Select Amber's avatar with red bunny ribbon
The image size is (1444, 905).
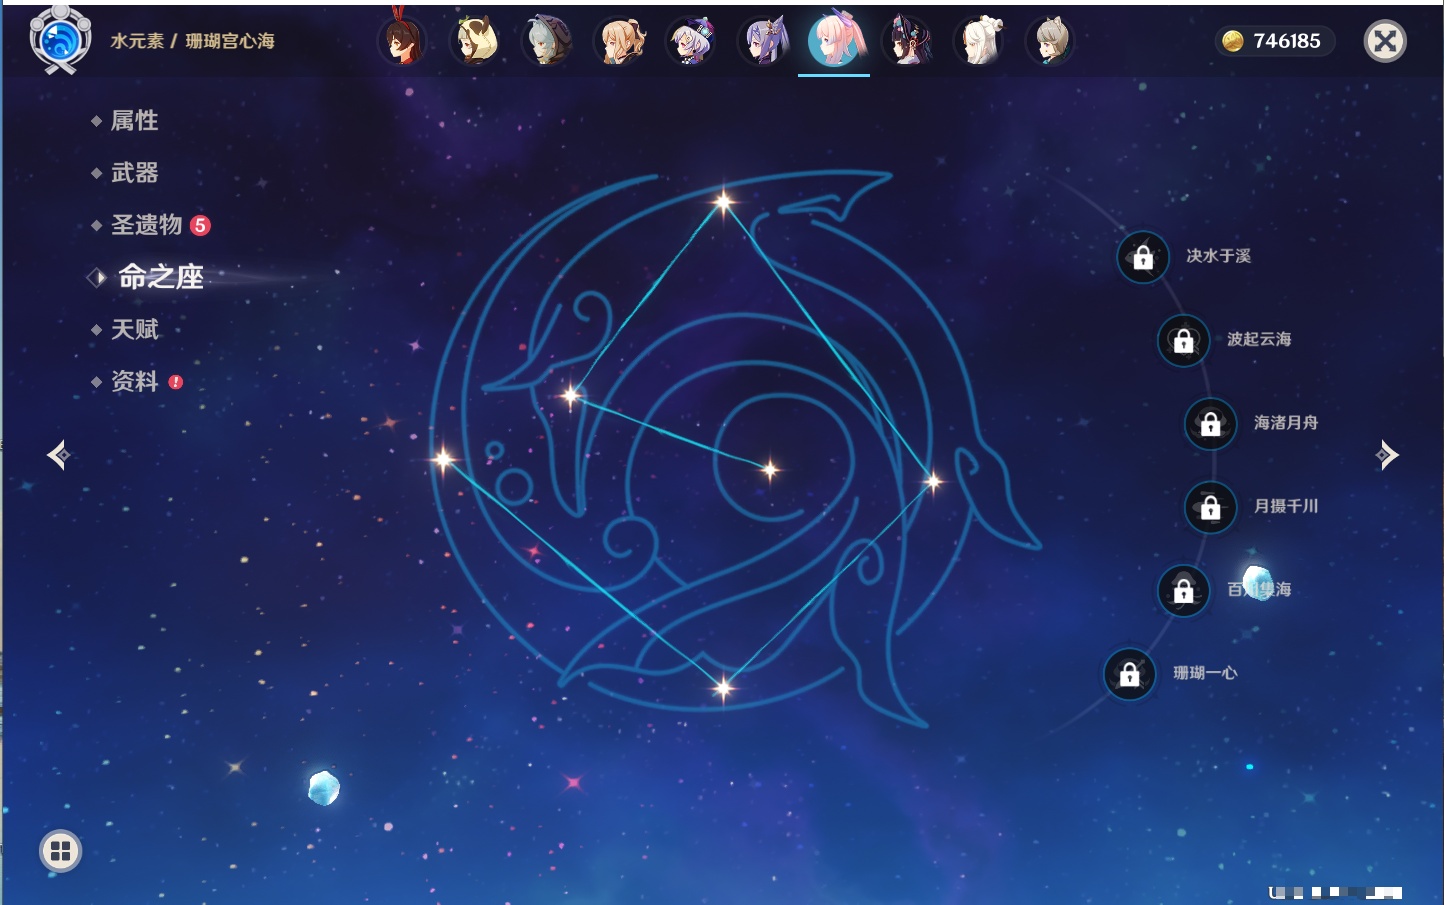tap(403, 41)
